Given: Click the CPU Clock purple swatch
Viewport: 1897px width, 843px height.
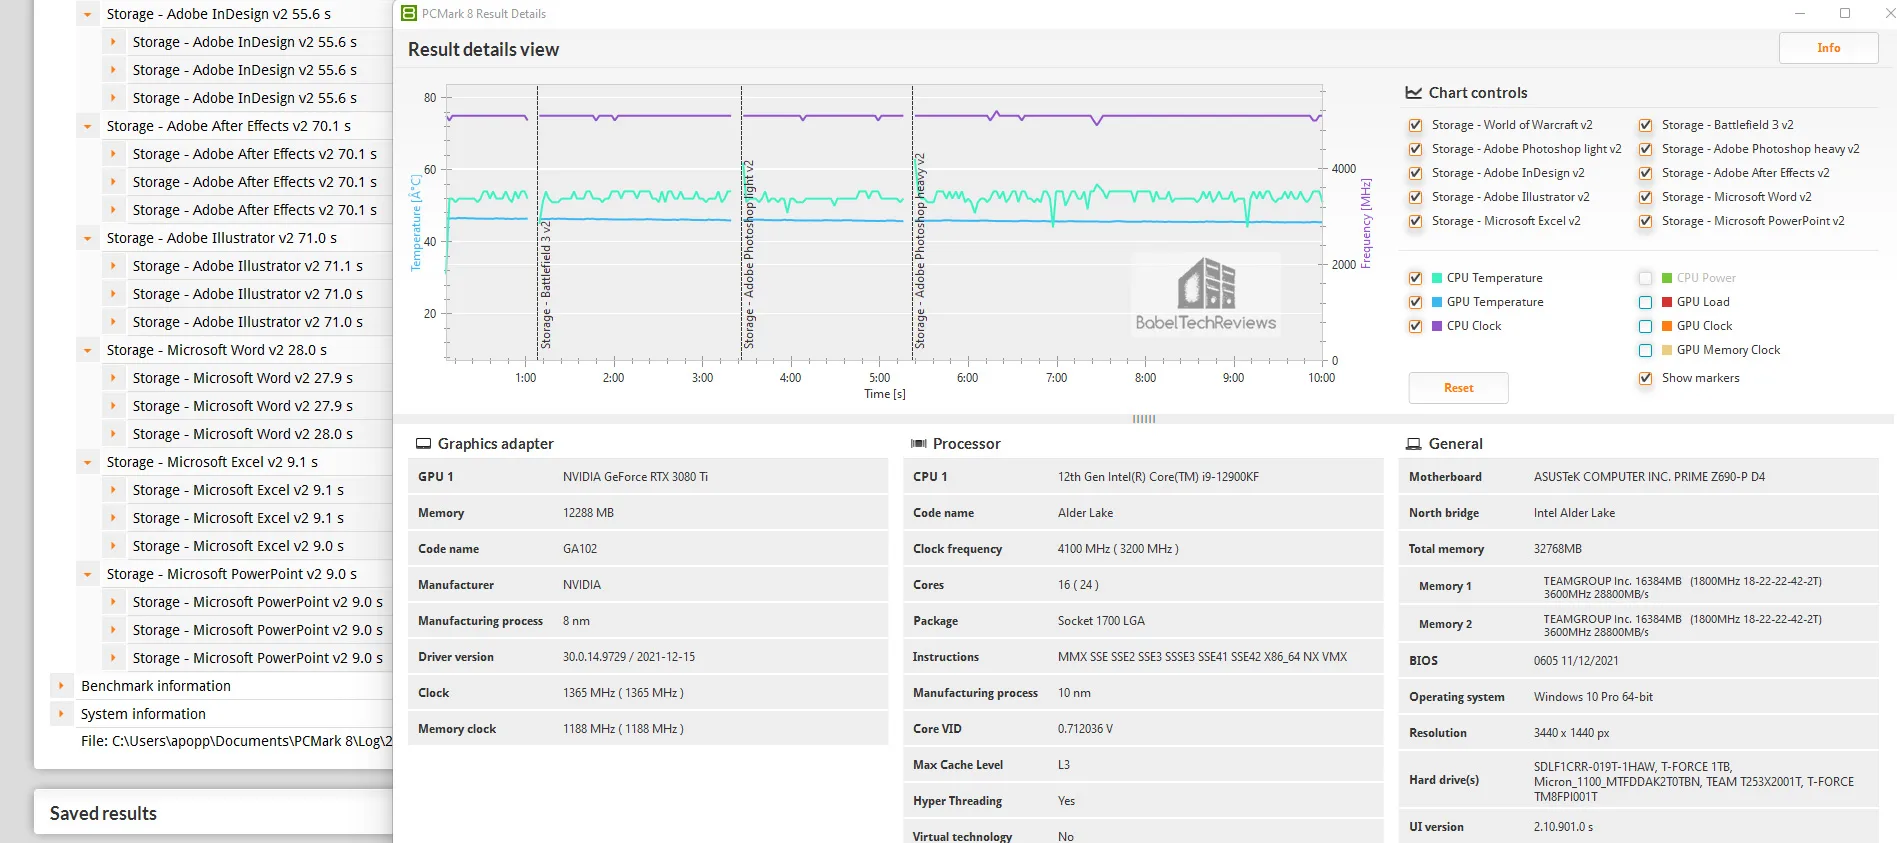Looking at the screenshot, I should point(1437,326).
